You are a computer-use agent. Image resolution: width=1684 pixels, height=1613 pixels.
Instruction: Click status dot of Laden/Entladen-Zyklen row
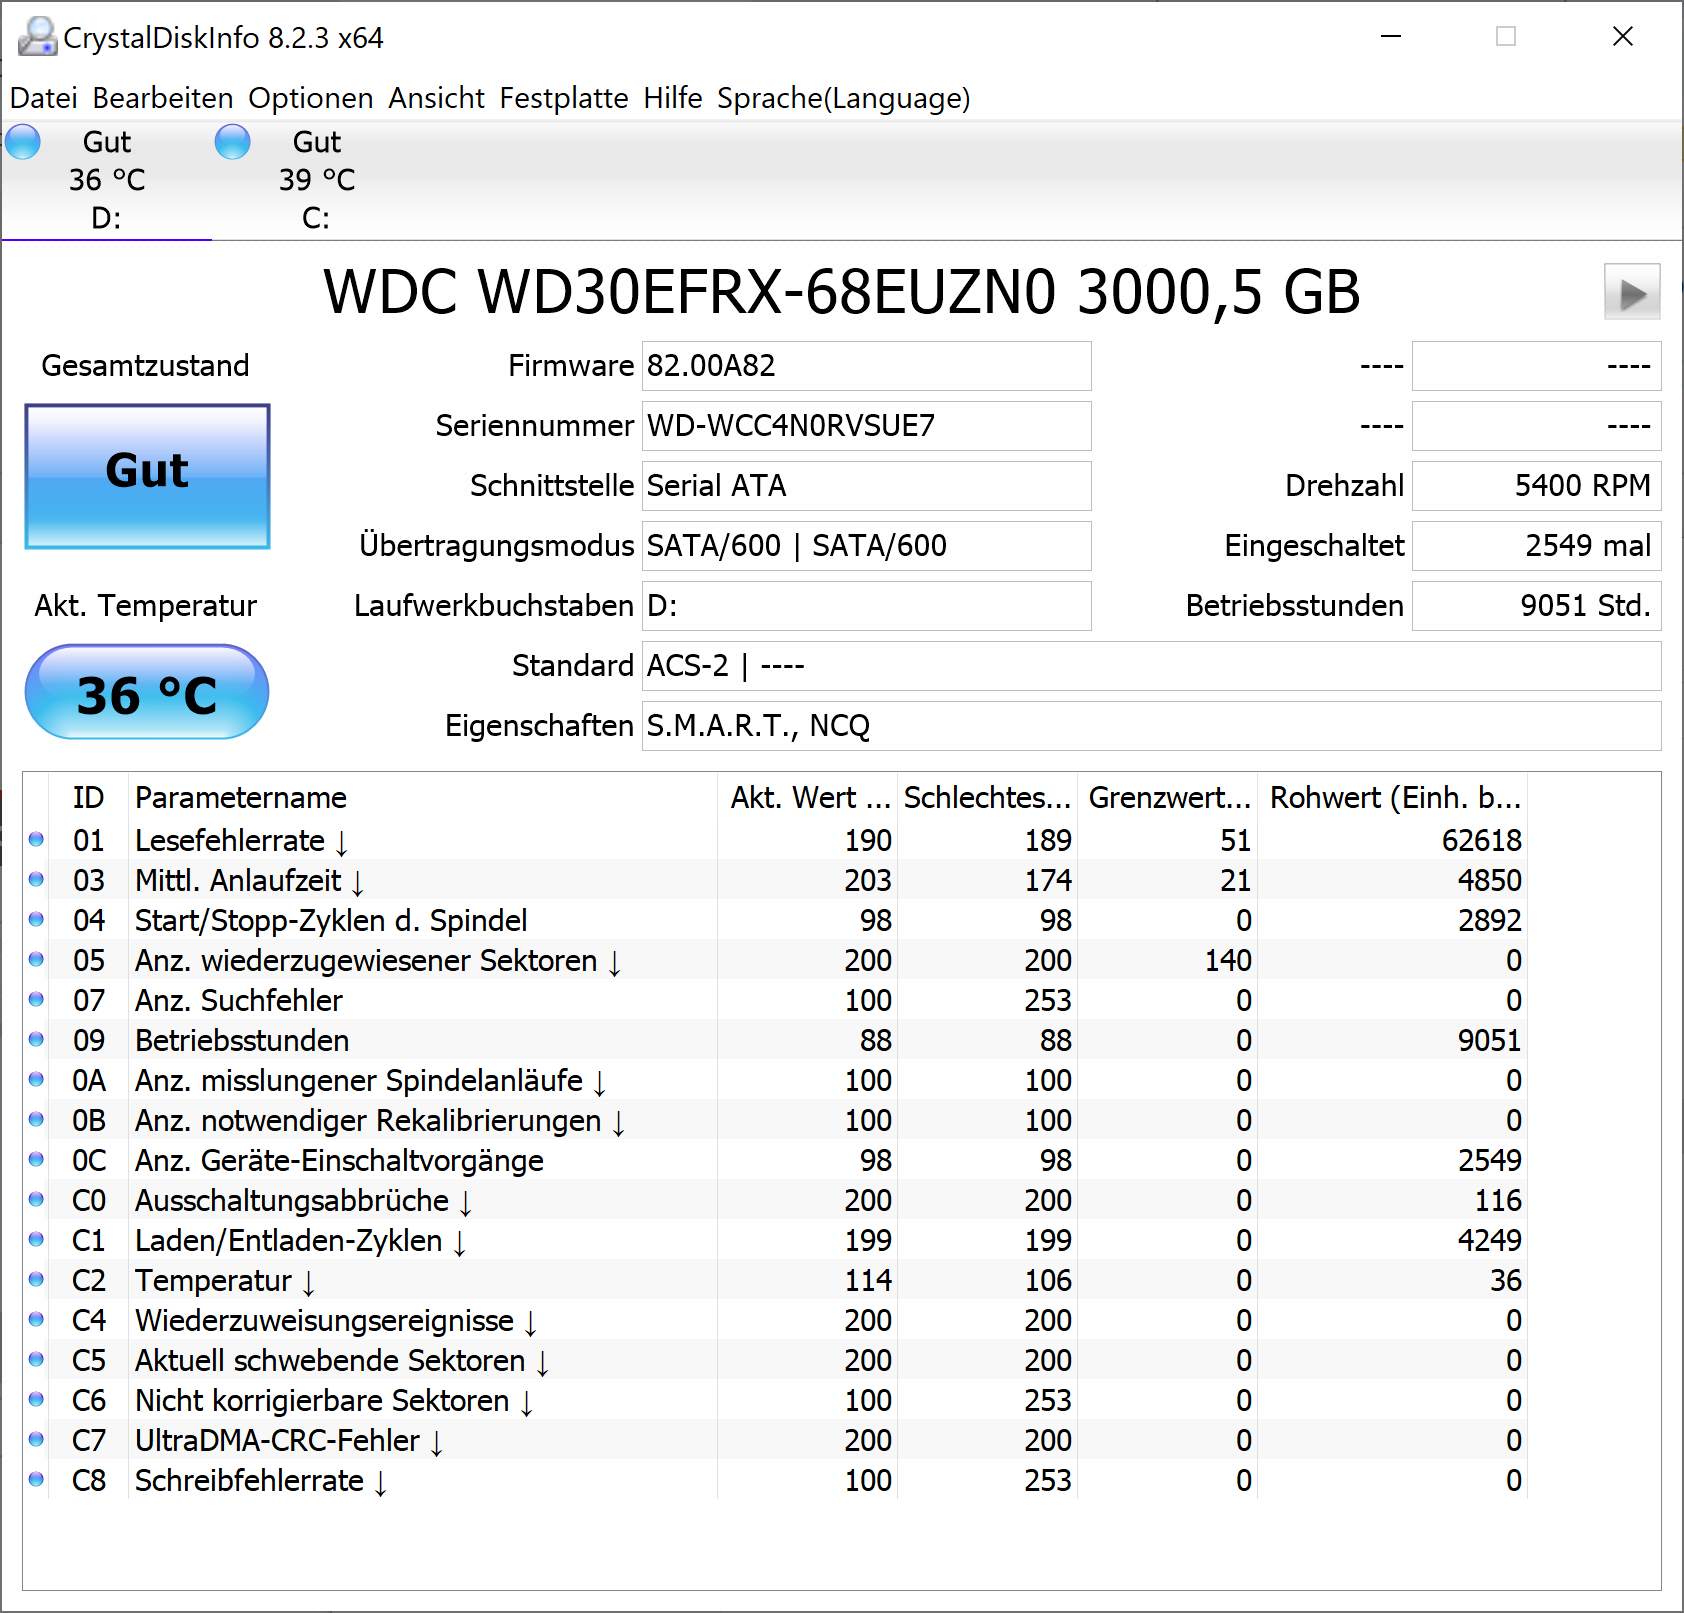point(36,1239)
